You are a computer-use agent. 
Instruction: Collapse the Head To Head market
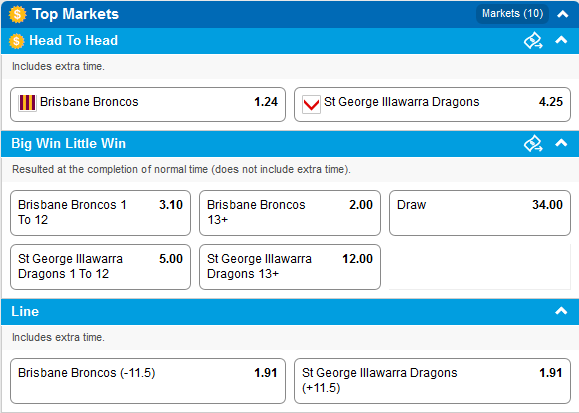coord(561,40)
